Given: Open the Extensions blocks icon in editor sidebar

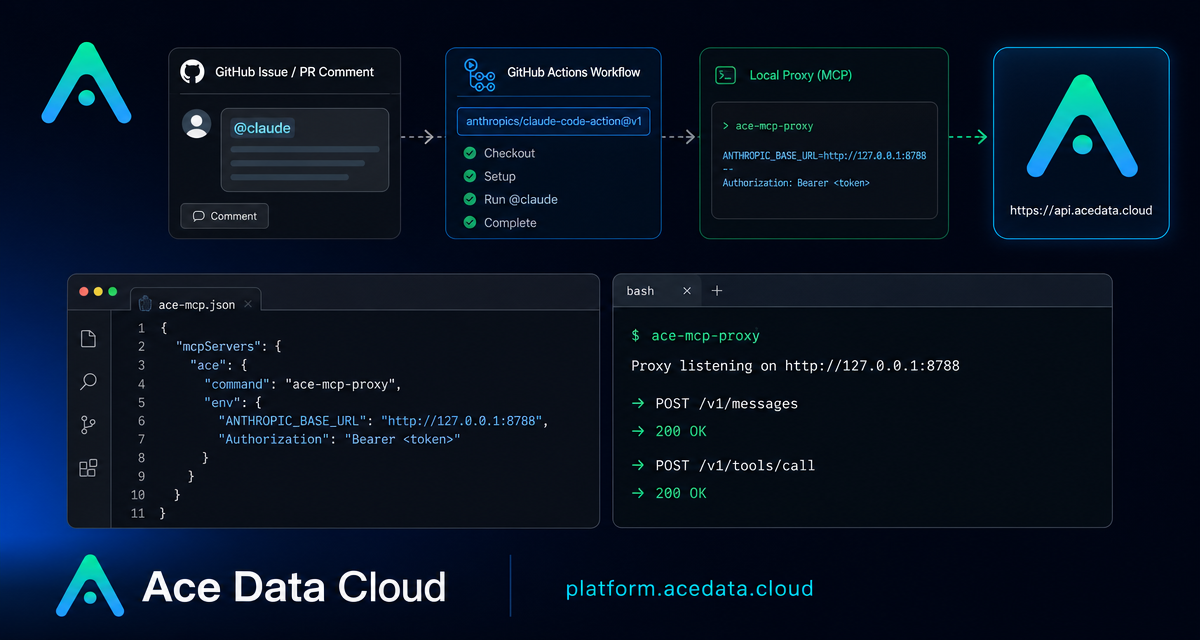Looking at the screenshot, I should pyautogui.click(x=88, y=468).
